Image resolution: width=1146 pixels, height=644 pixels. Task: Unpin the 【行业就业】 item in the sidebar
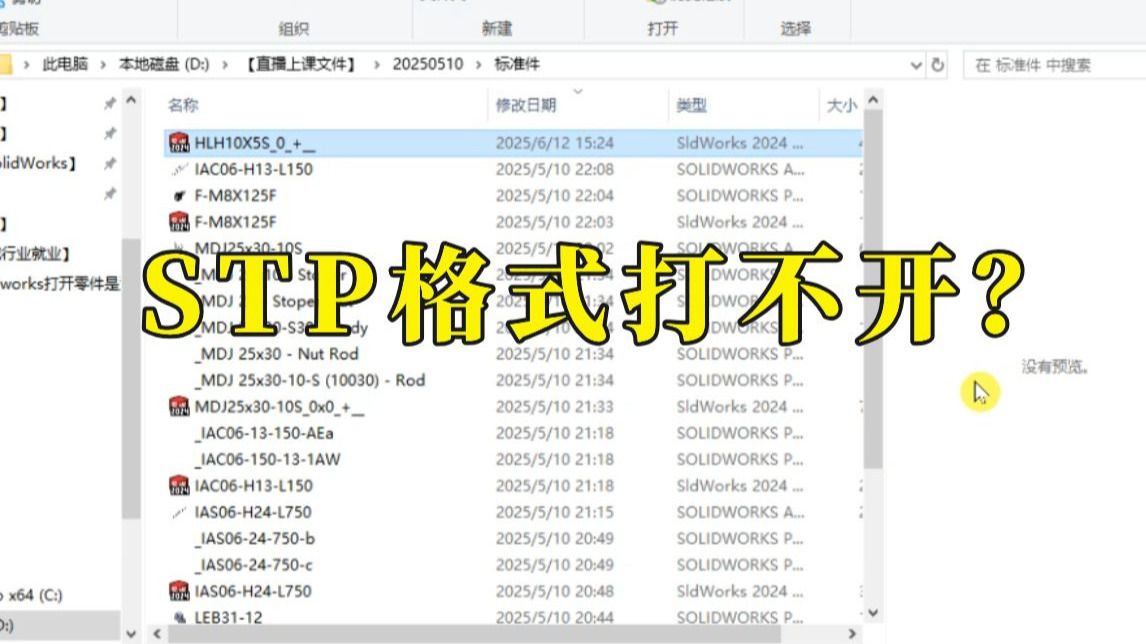coord(110,253)
